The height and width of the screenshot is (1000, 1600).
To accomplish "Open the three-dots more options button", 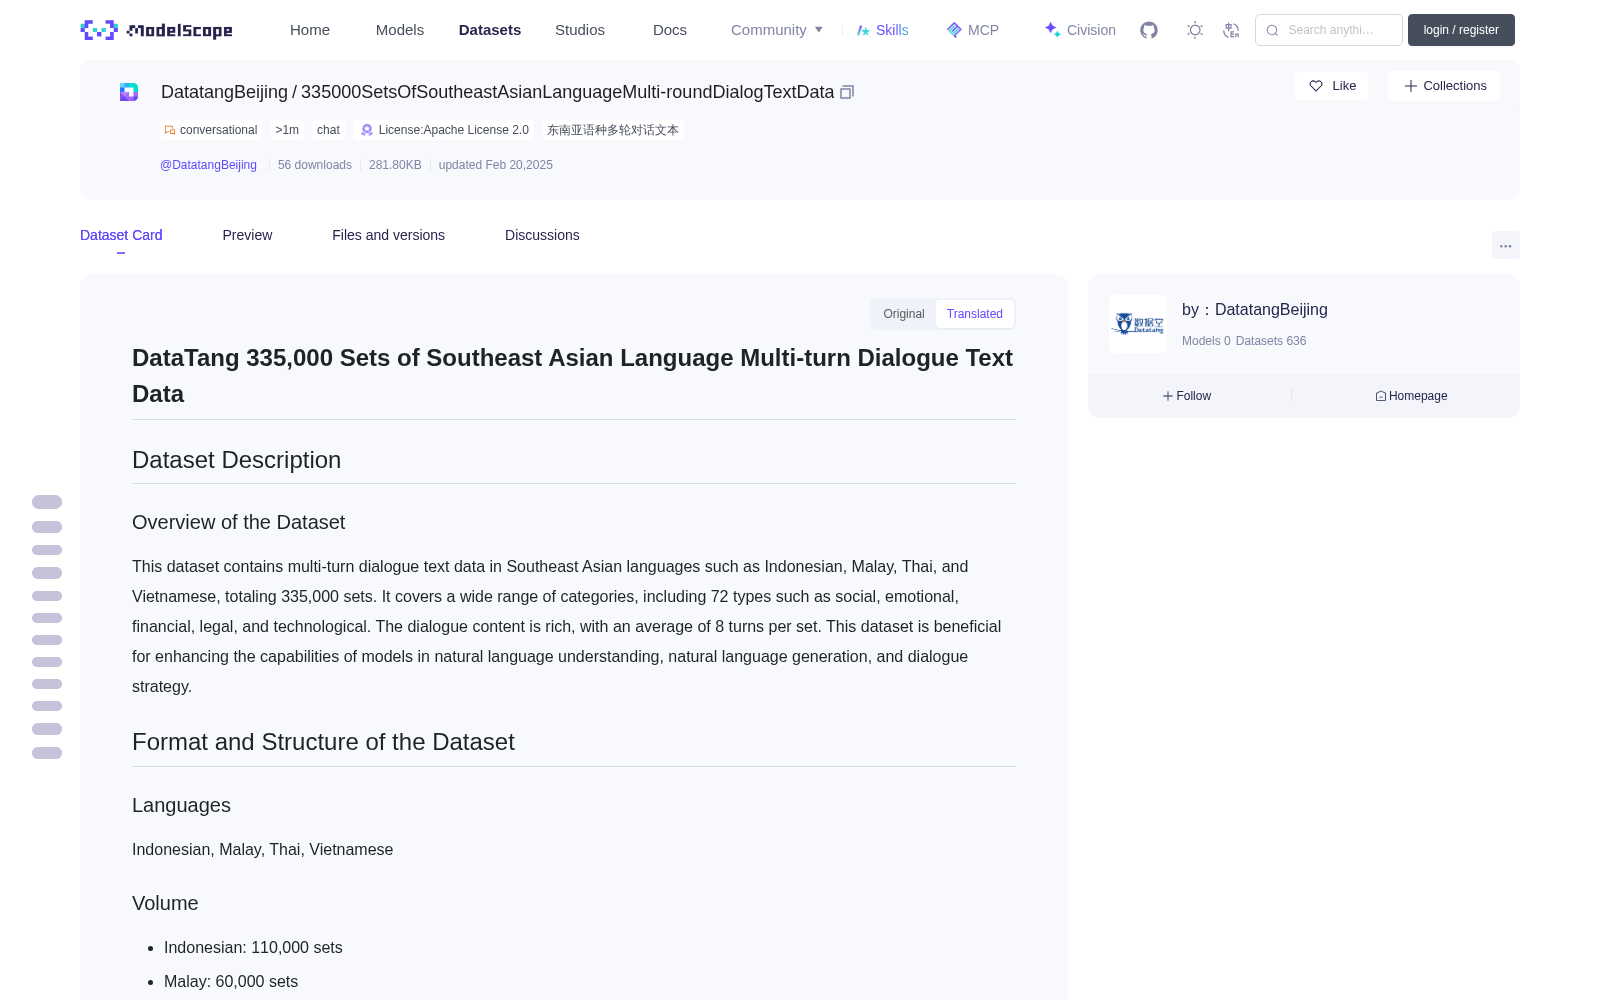I will click(x=1506, y=245).
